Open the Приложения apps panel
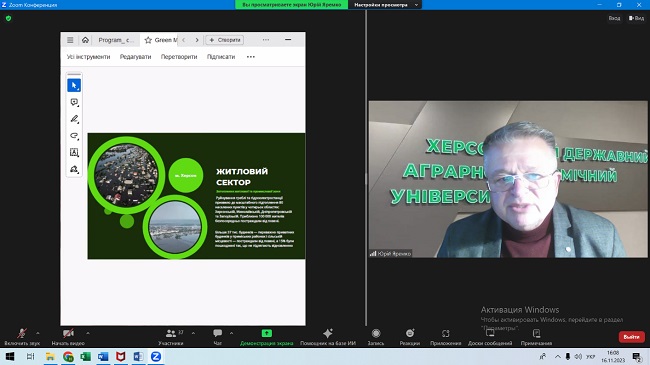The height and width of the screenshot is (365, 650). tap(446, 336)
